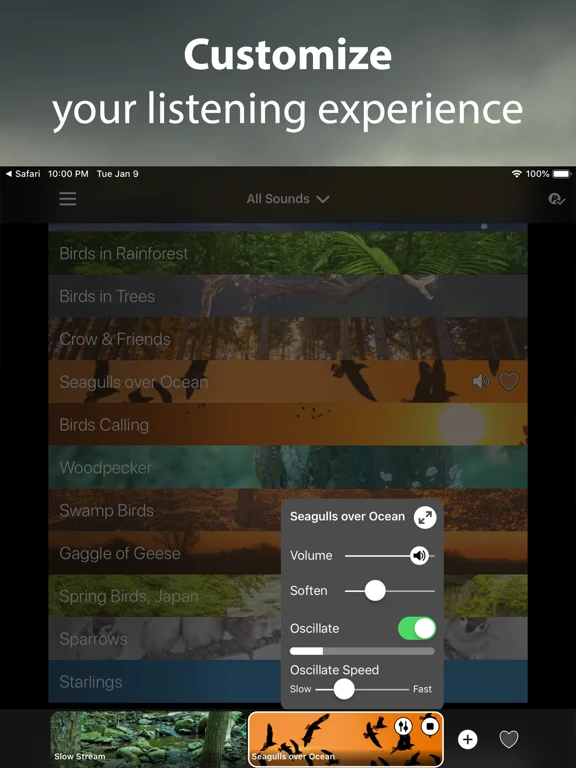Expand the Seagulls over Ocean settings popup
The image size is (576, 768).
pos(425,517)
